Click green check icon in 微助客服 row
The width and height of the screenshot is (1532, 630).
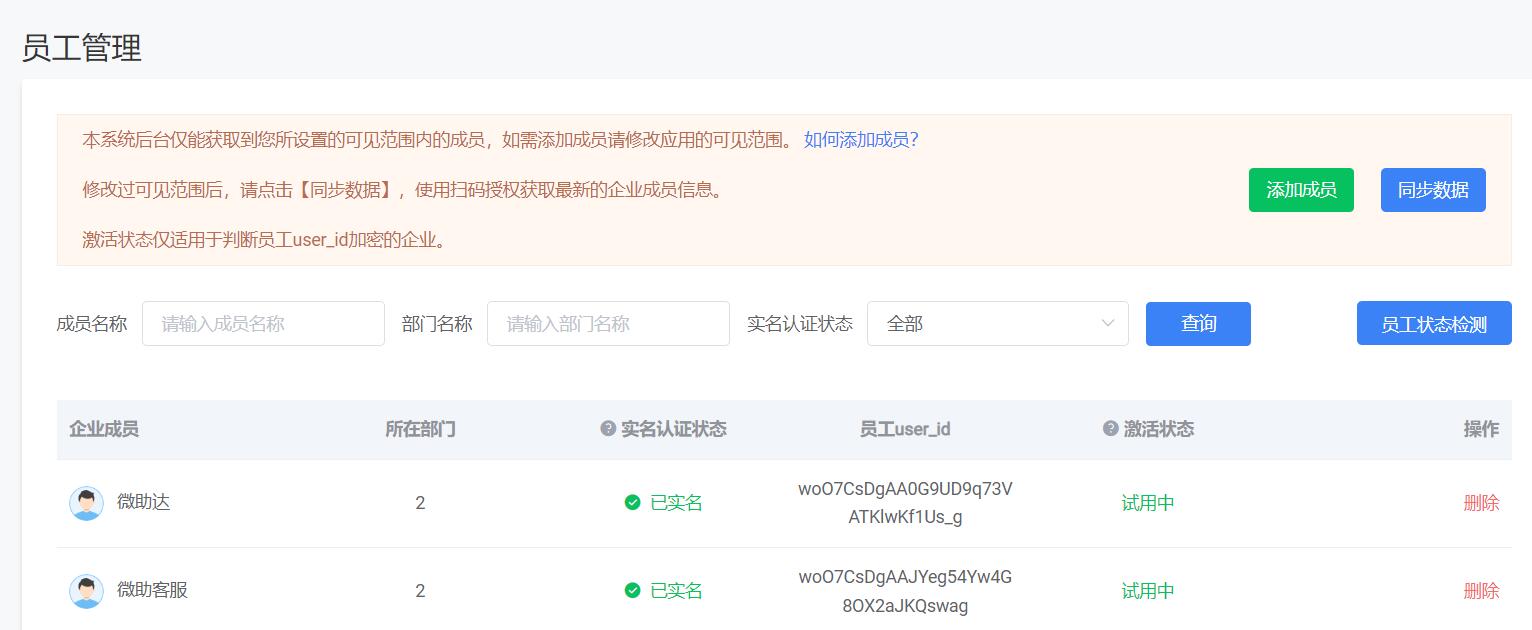click(632, 591)
